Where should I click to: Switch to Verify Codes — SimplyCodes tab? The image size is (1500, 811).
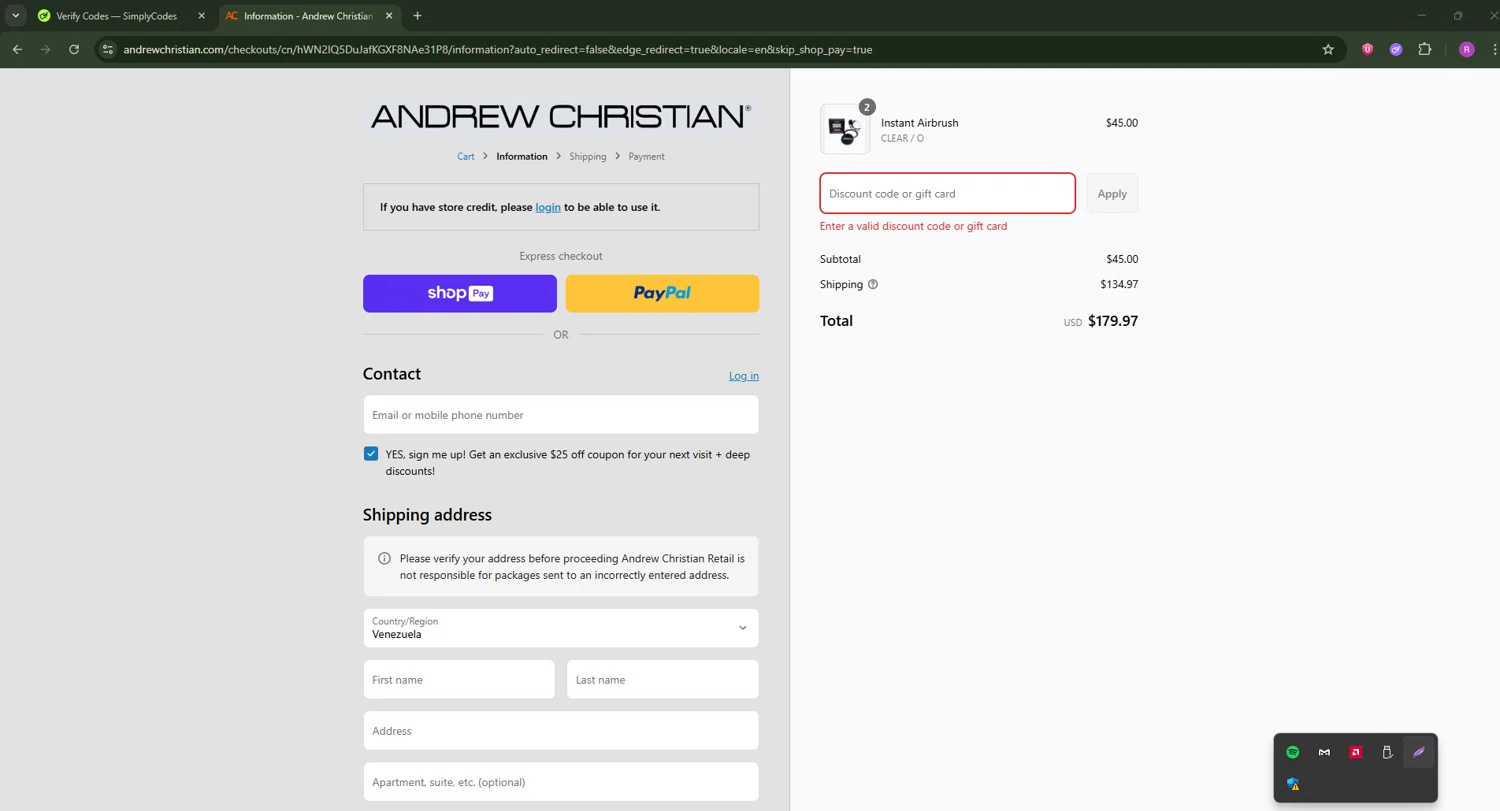pos(117,16)
